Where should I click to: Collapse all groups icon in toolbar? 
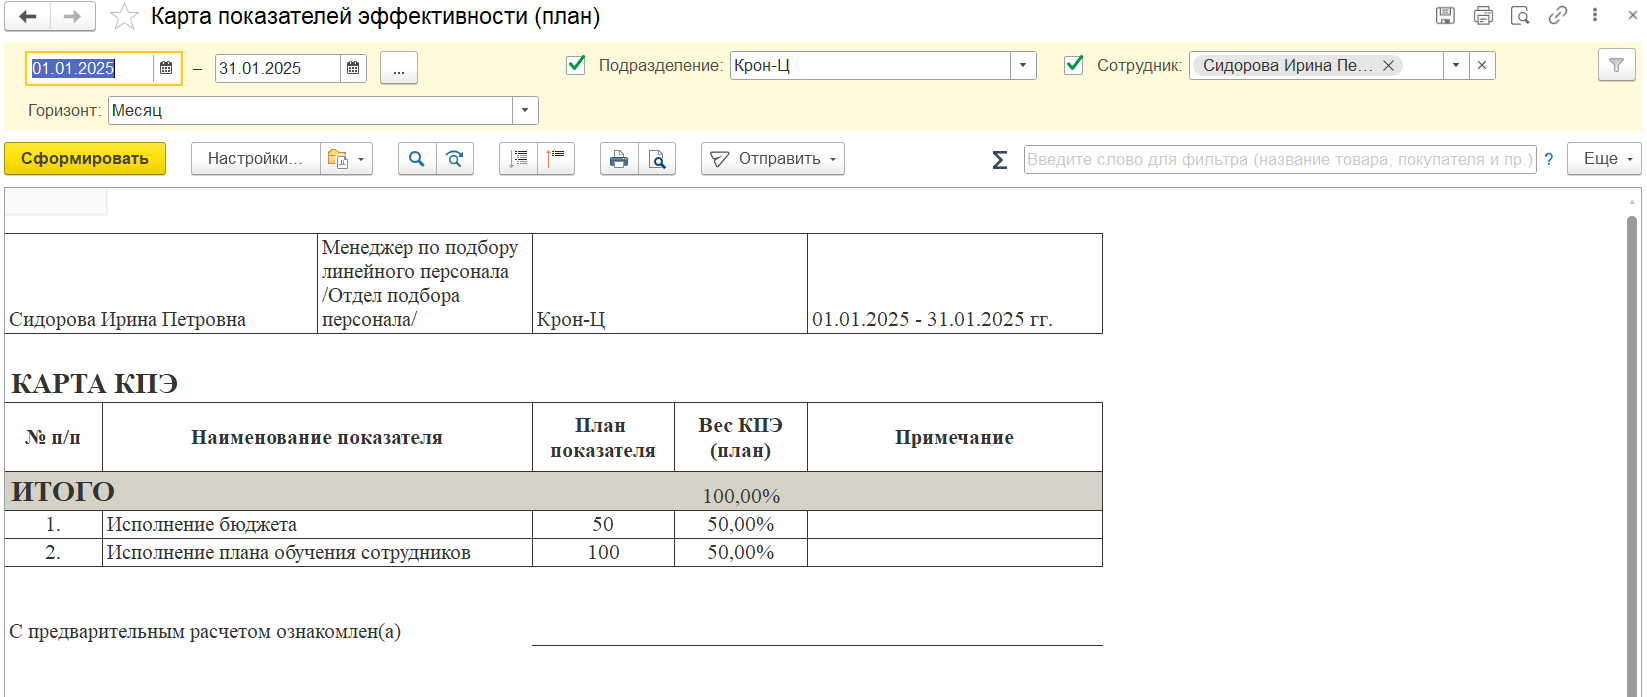point(556,159)
